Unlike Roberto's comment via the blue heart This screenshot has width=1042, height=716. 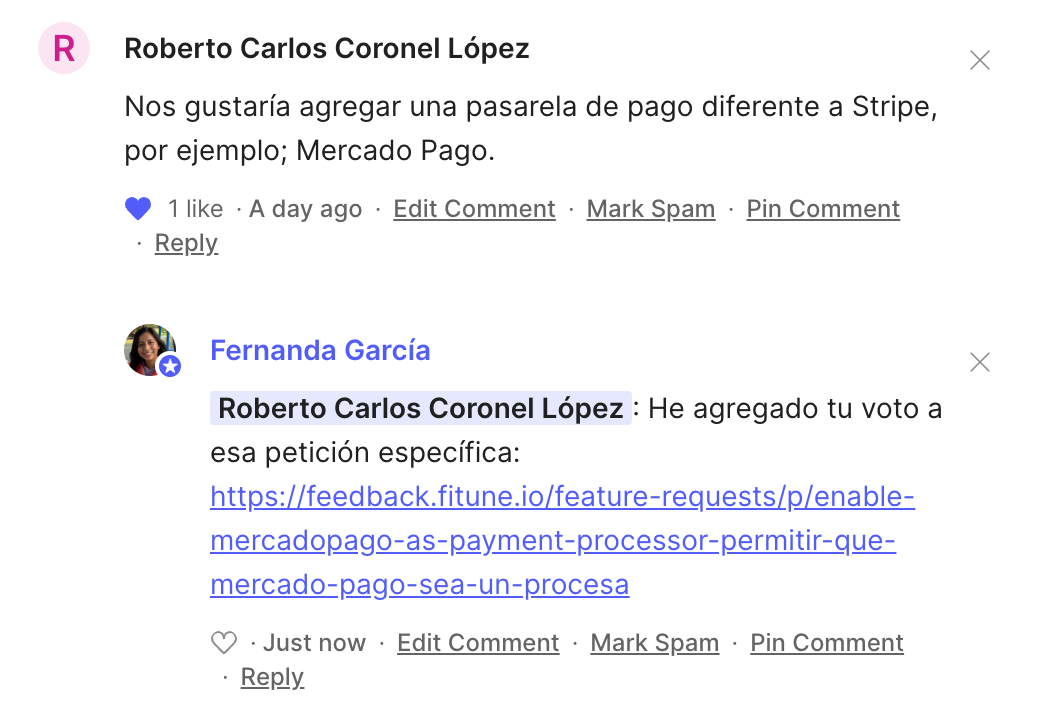(138, 209)
